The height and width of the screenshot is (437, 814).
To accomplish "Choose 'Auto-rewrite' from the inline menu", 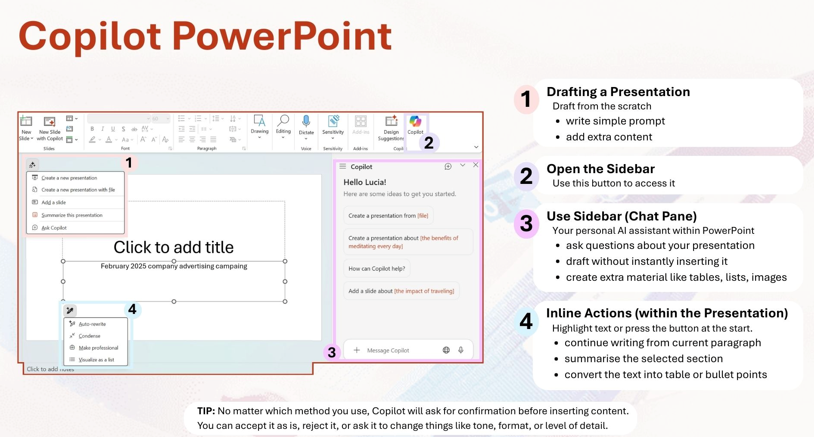I will coord(92,324).
